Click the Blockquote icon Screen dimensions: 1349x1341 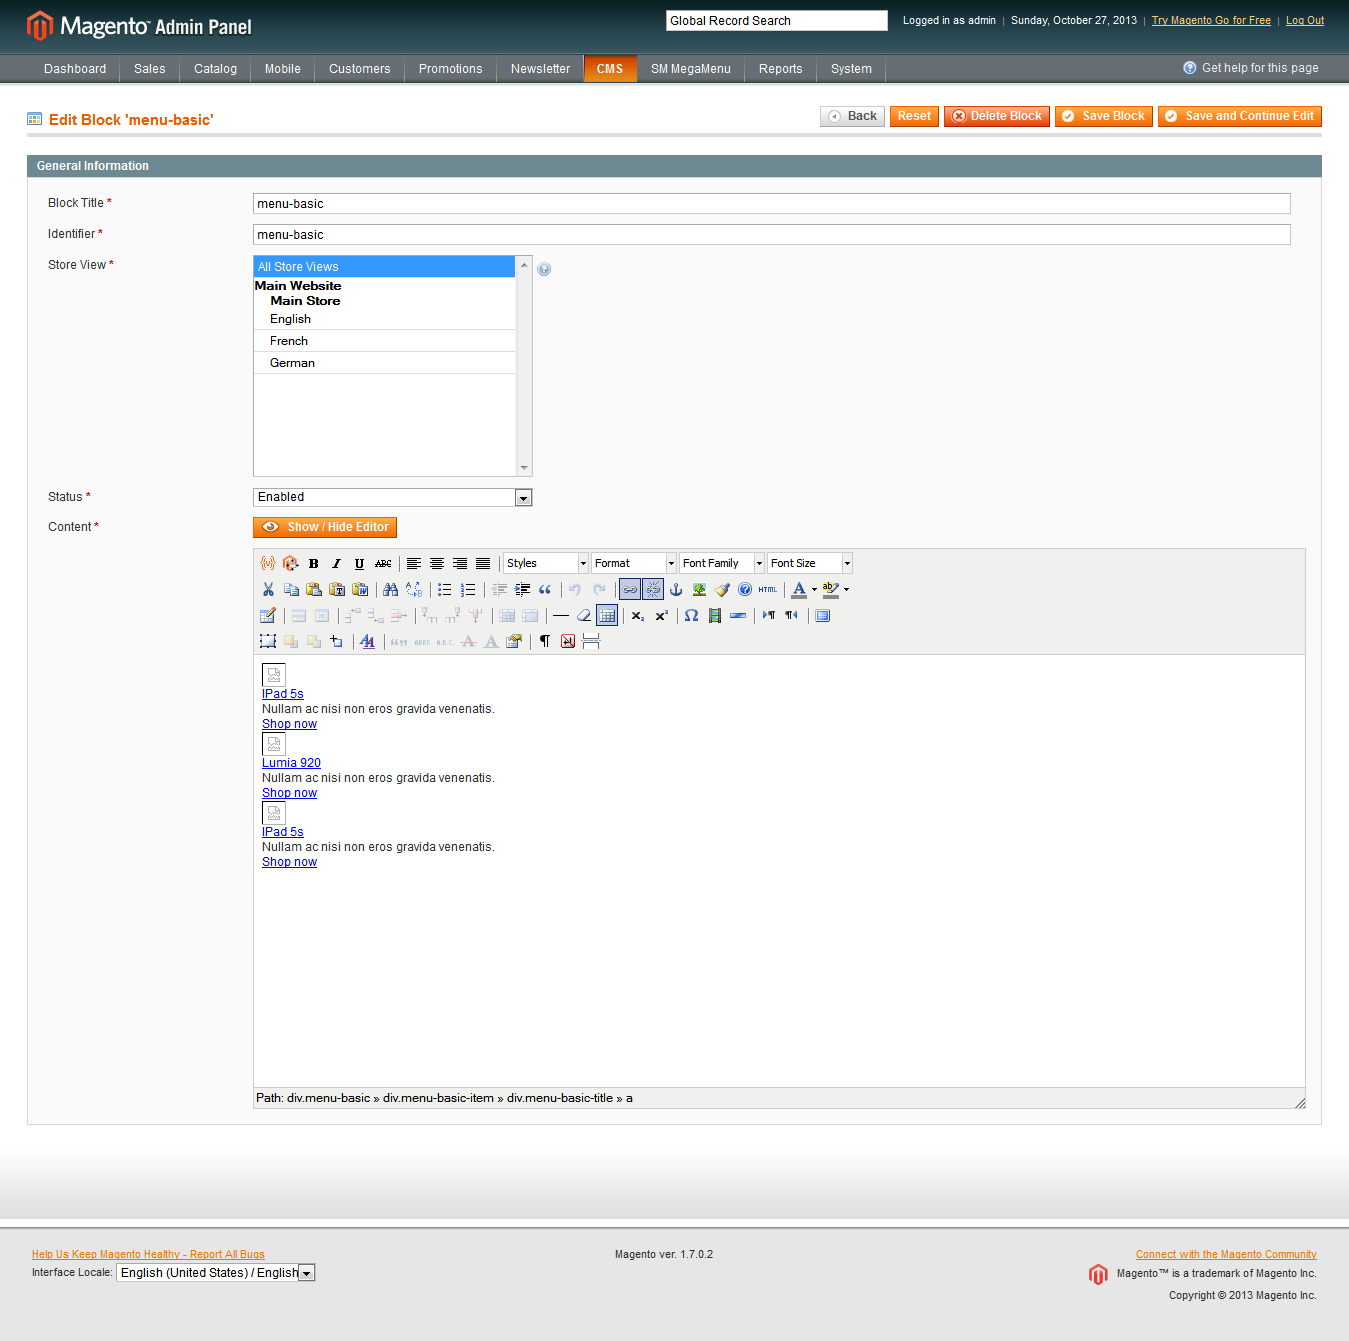[x=545, y=590]
